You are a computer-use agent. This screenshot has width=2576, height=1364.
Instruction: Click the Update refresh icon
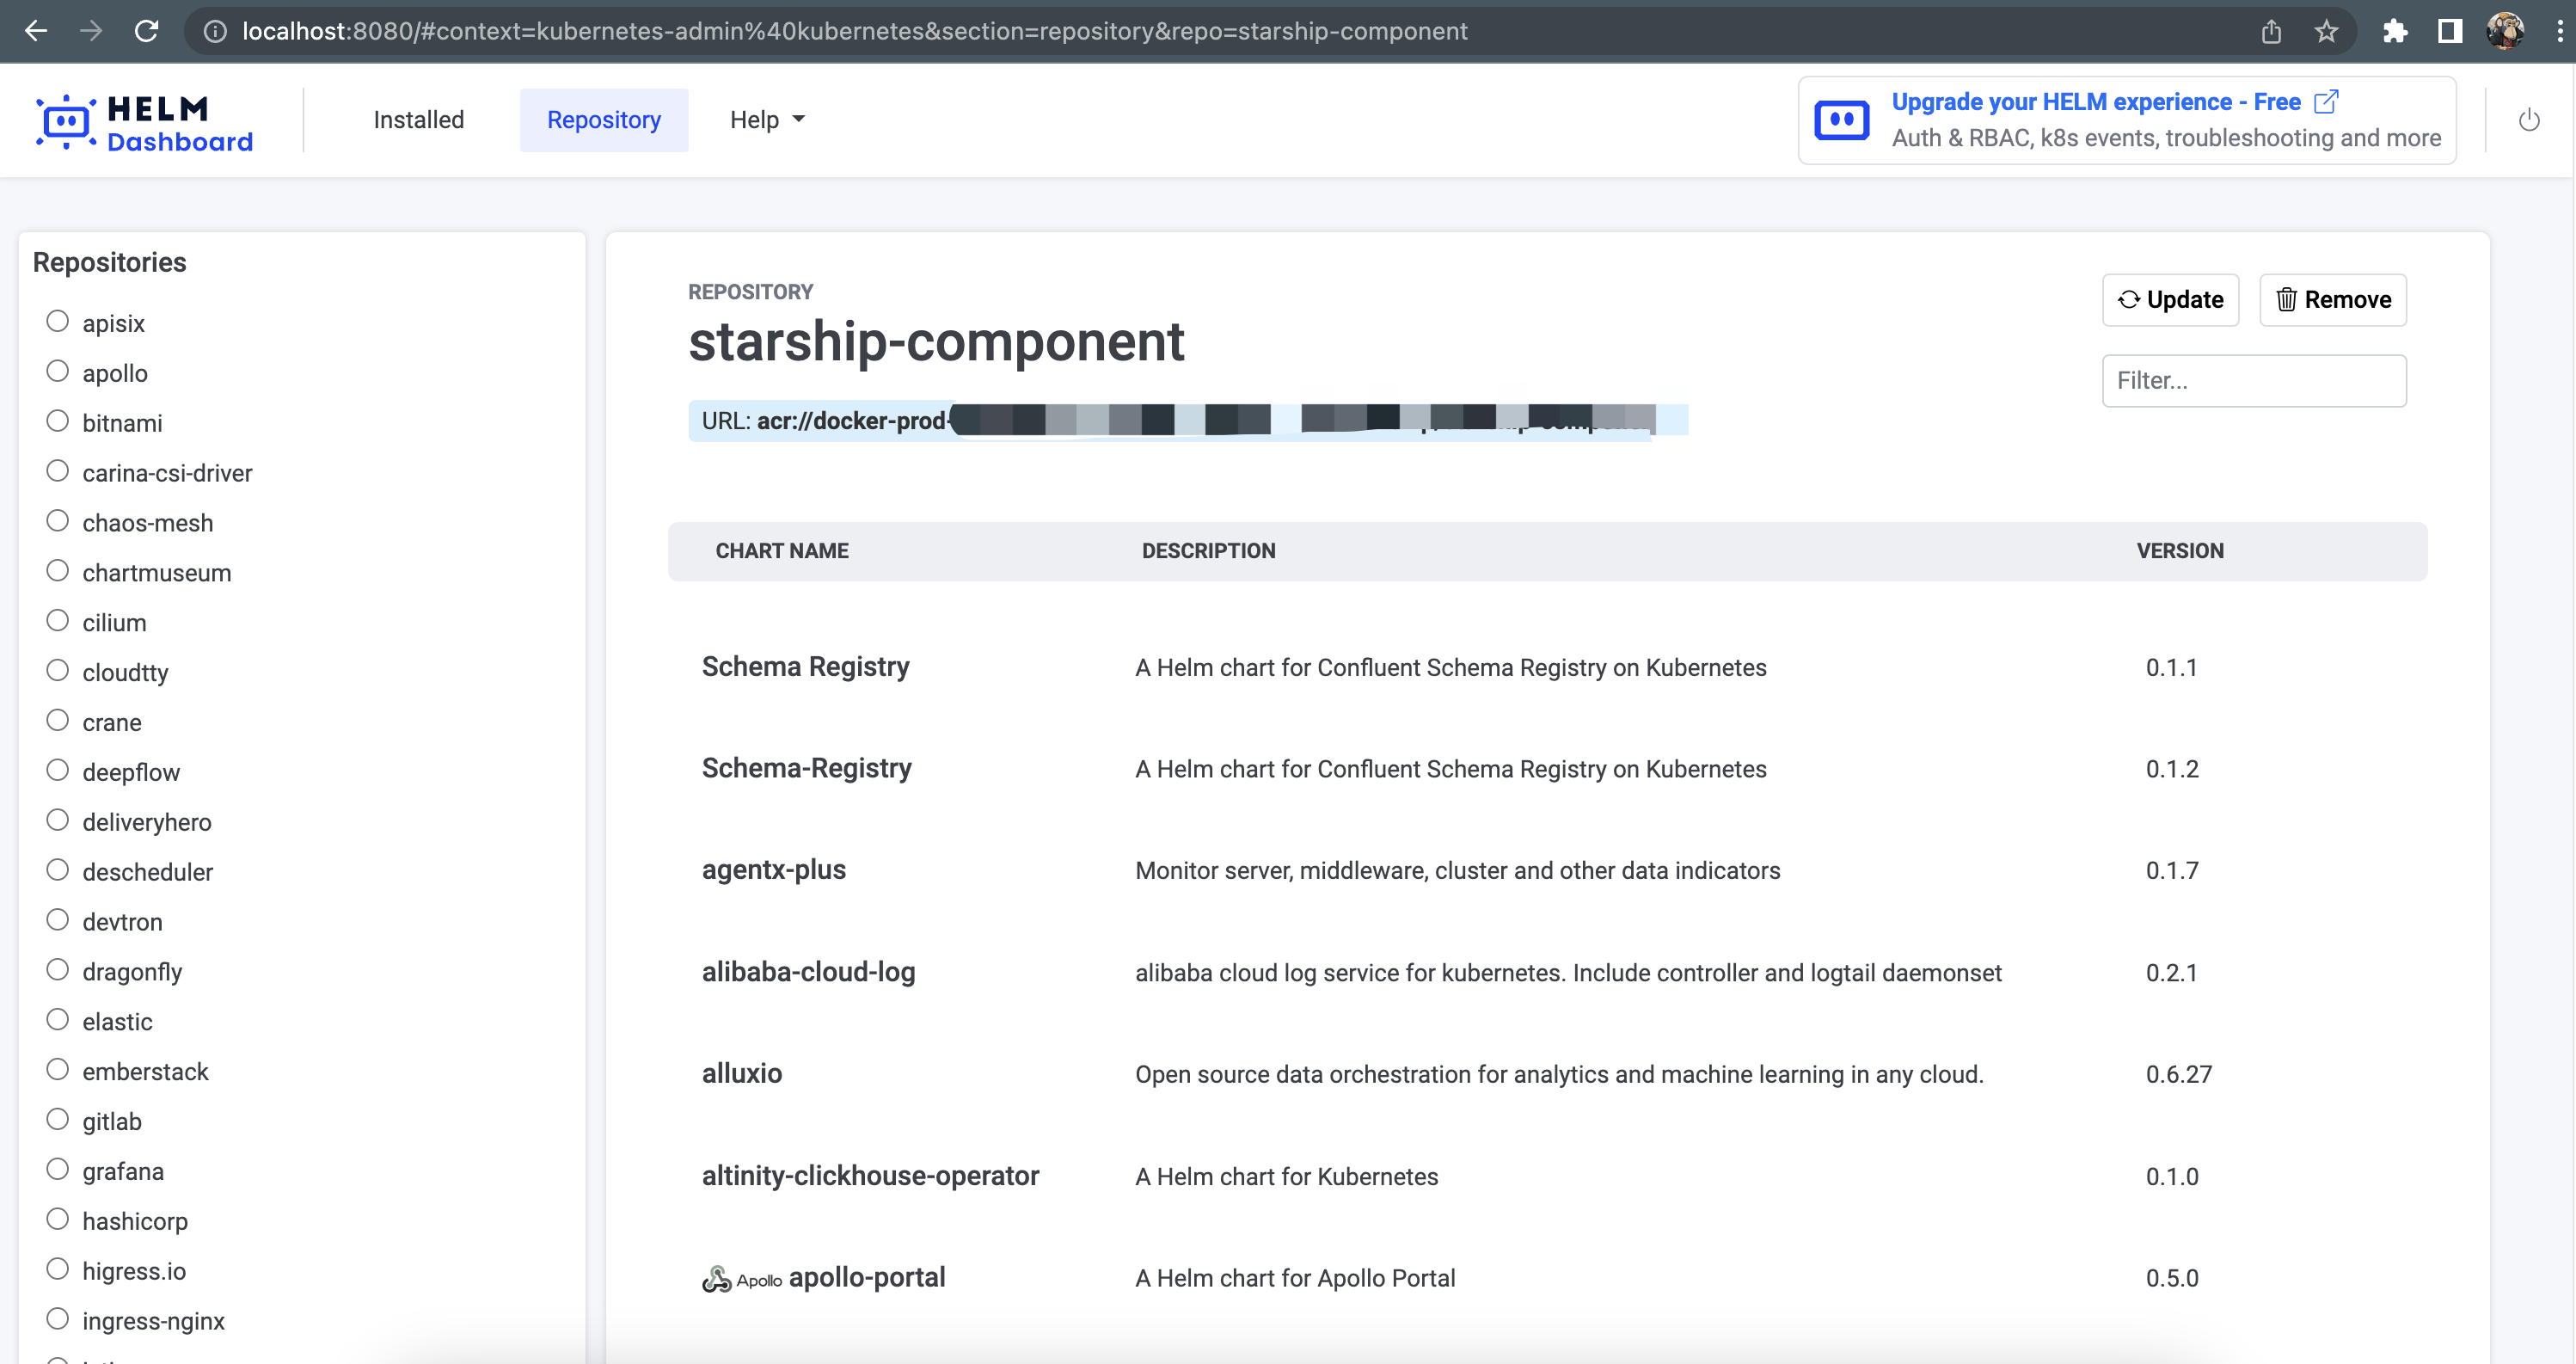(2129, 299)
